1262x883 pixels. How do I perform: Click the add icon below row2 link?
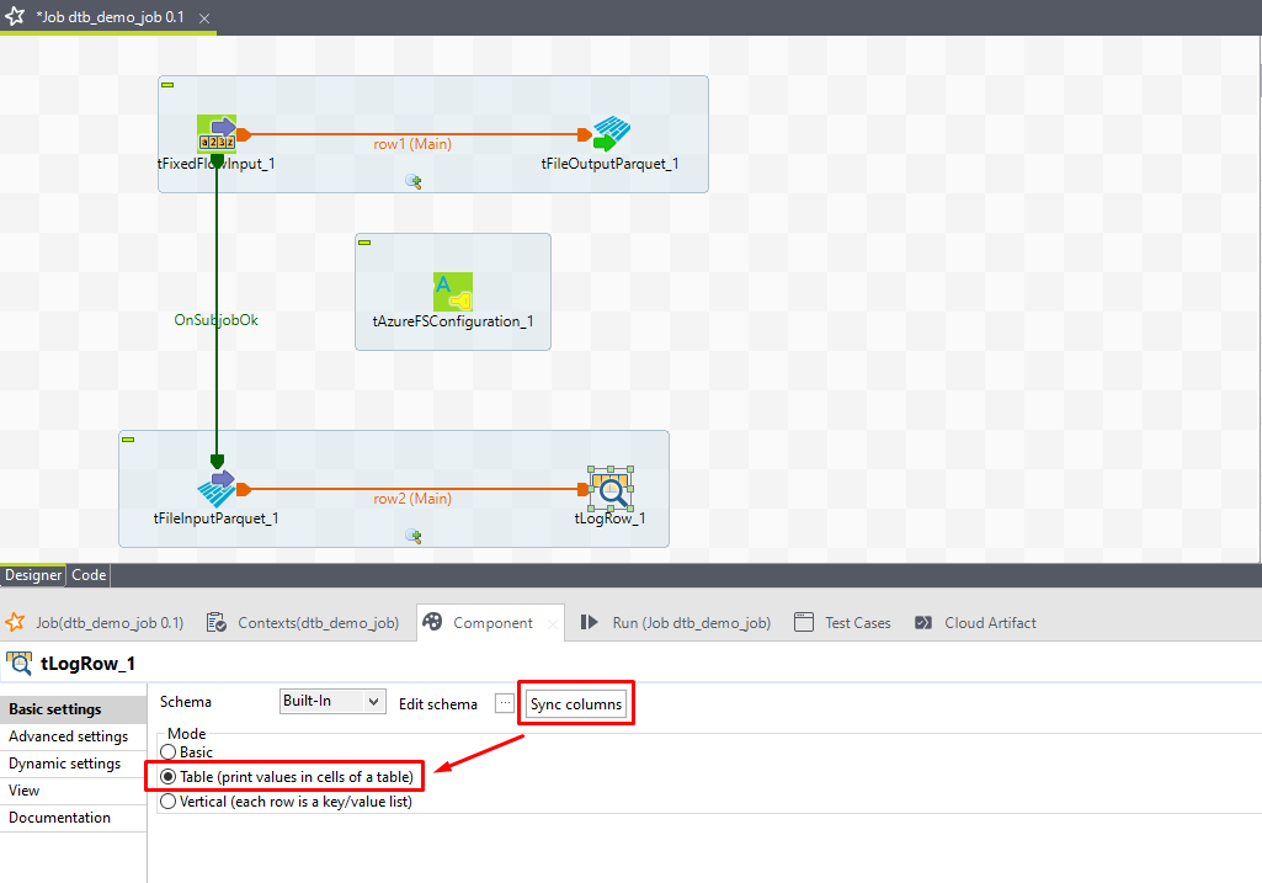[x=413, y=536]
